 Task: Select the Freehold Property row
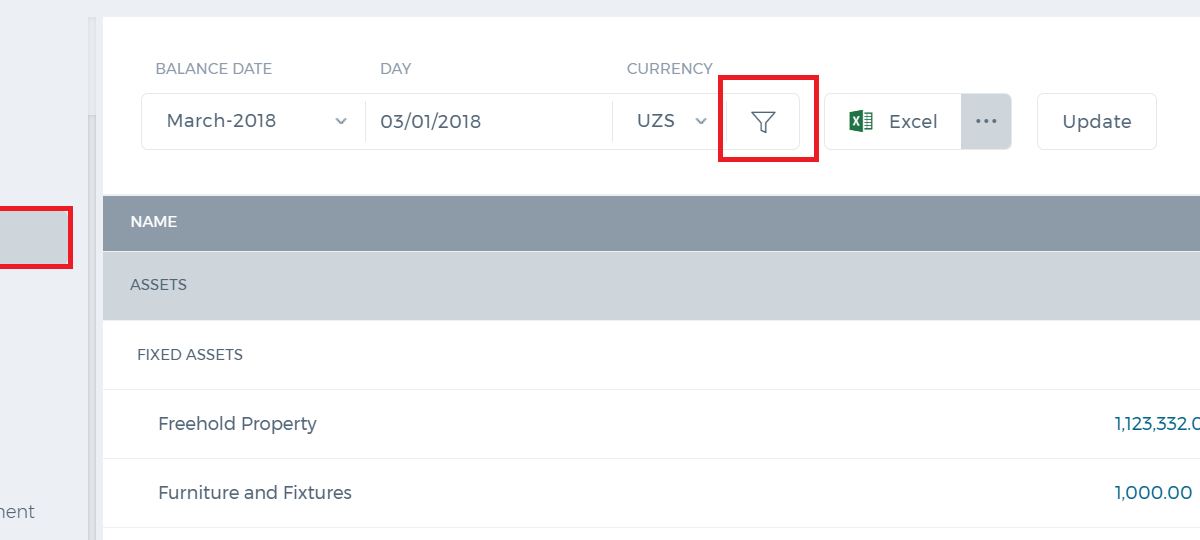pos(651,424)
